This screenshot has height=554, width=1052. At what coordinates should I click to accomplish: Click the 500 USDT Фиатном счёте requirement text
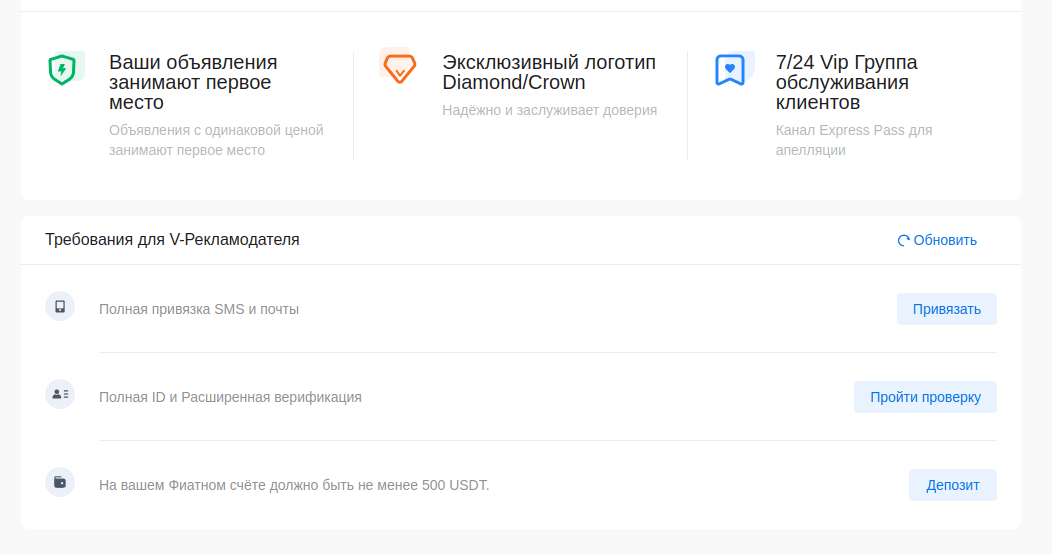[294, 485]
